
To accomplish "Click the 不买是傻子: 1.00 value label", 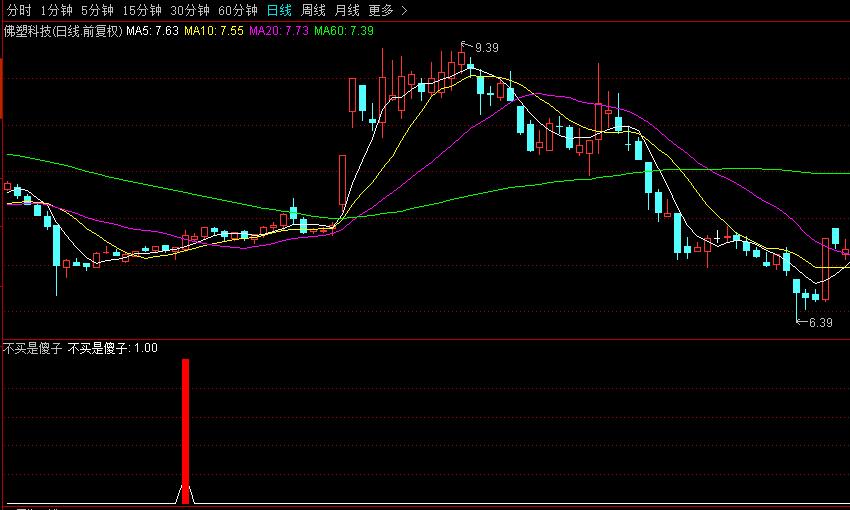I will tap(113, 348).
